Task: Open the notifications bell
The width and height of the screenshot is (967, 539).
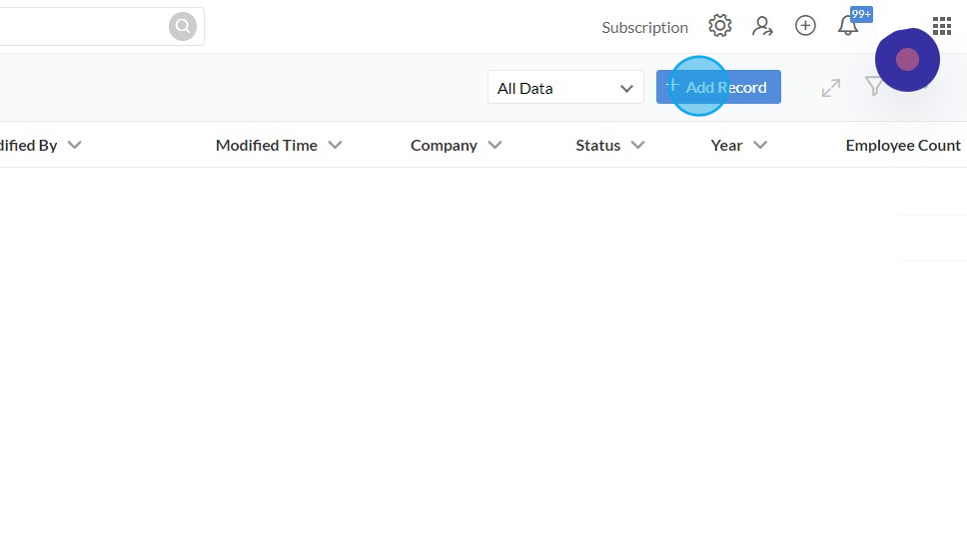Action: click(849, 26)
